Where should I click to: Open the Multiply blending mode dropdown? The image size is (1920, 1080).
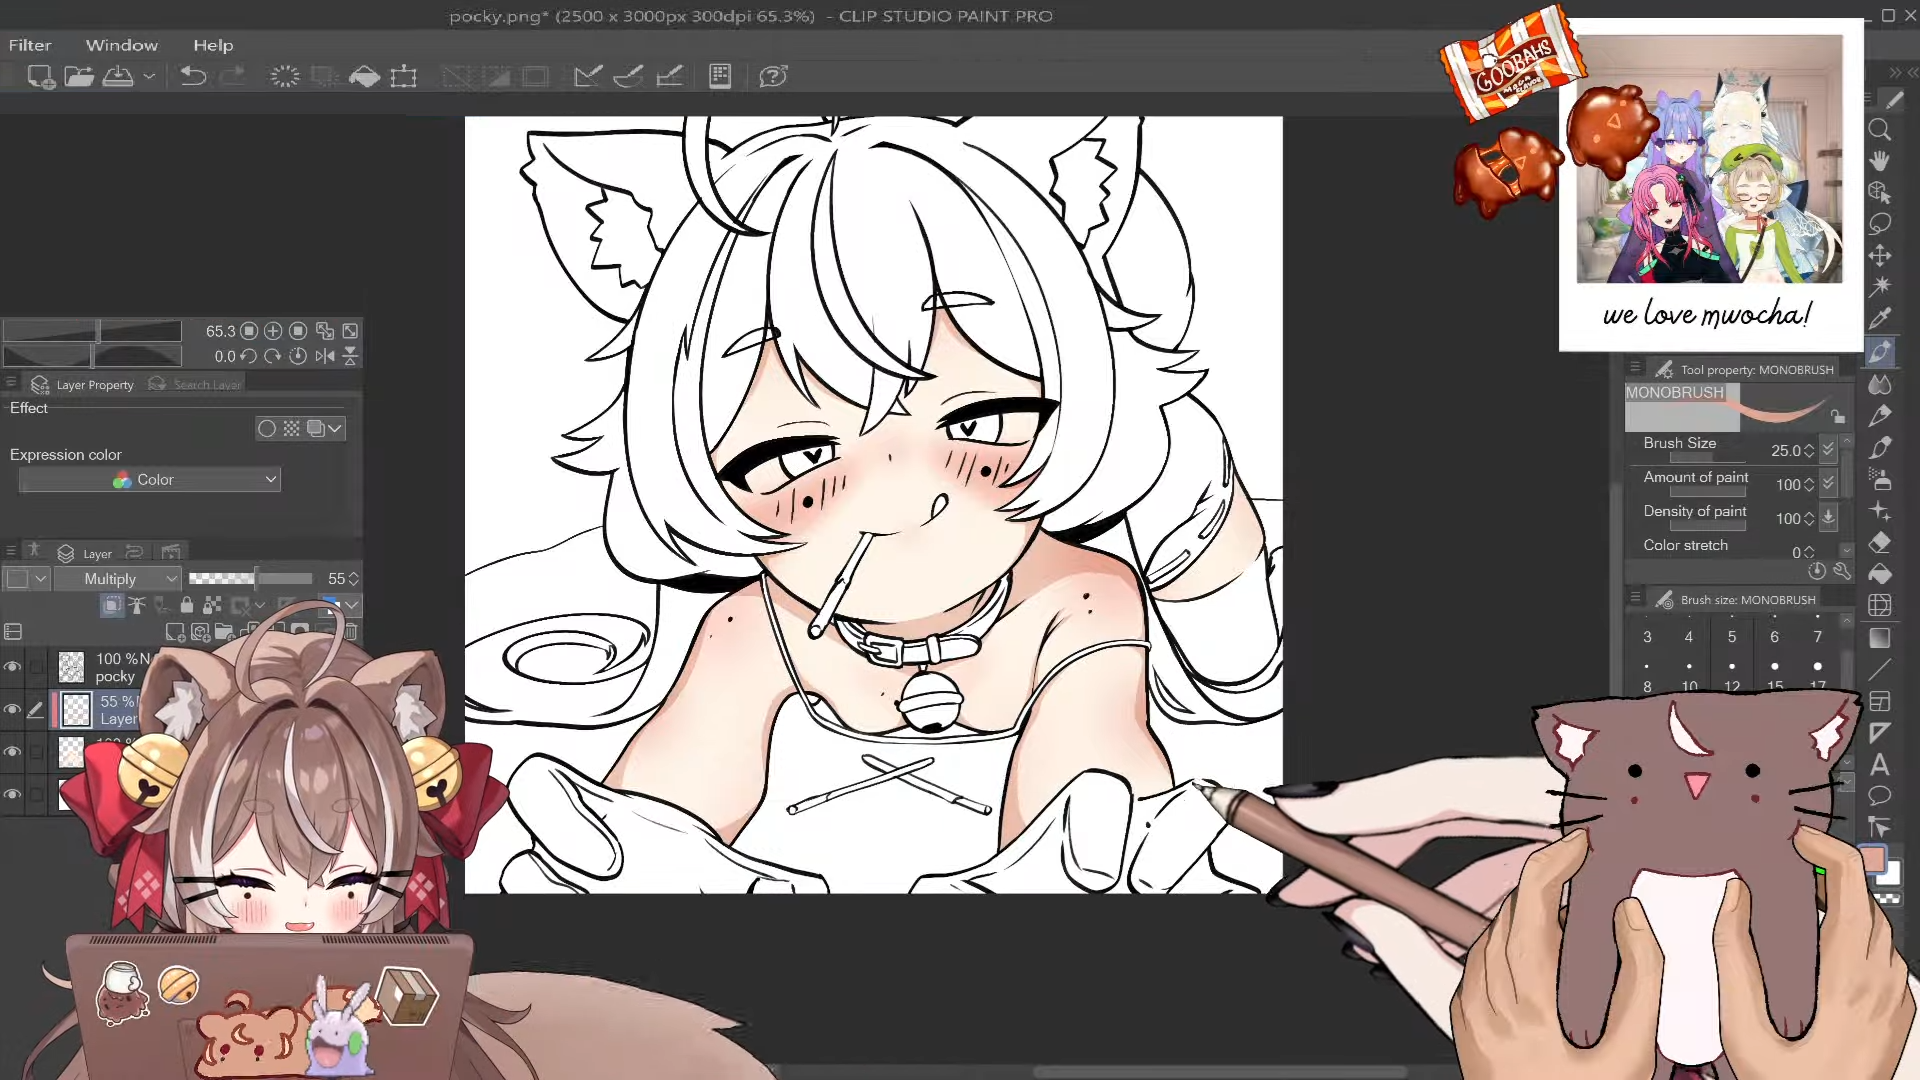(x=117, y=579)
